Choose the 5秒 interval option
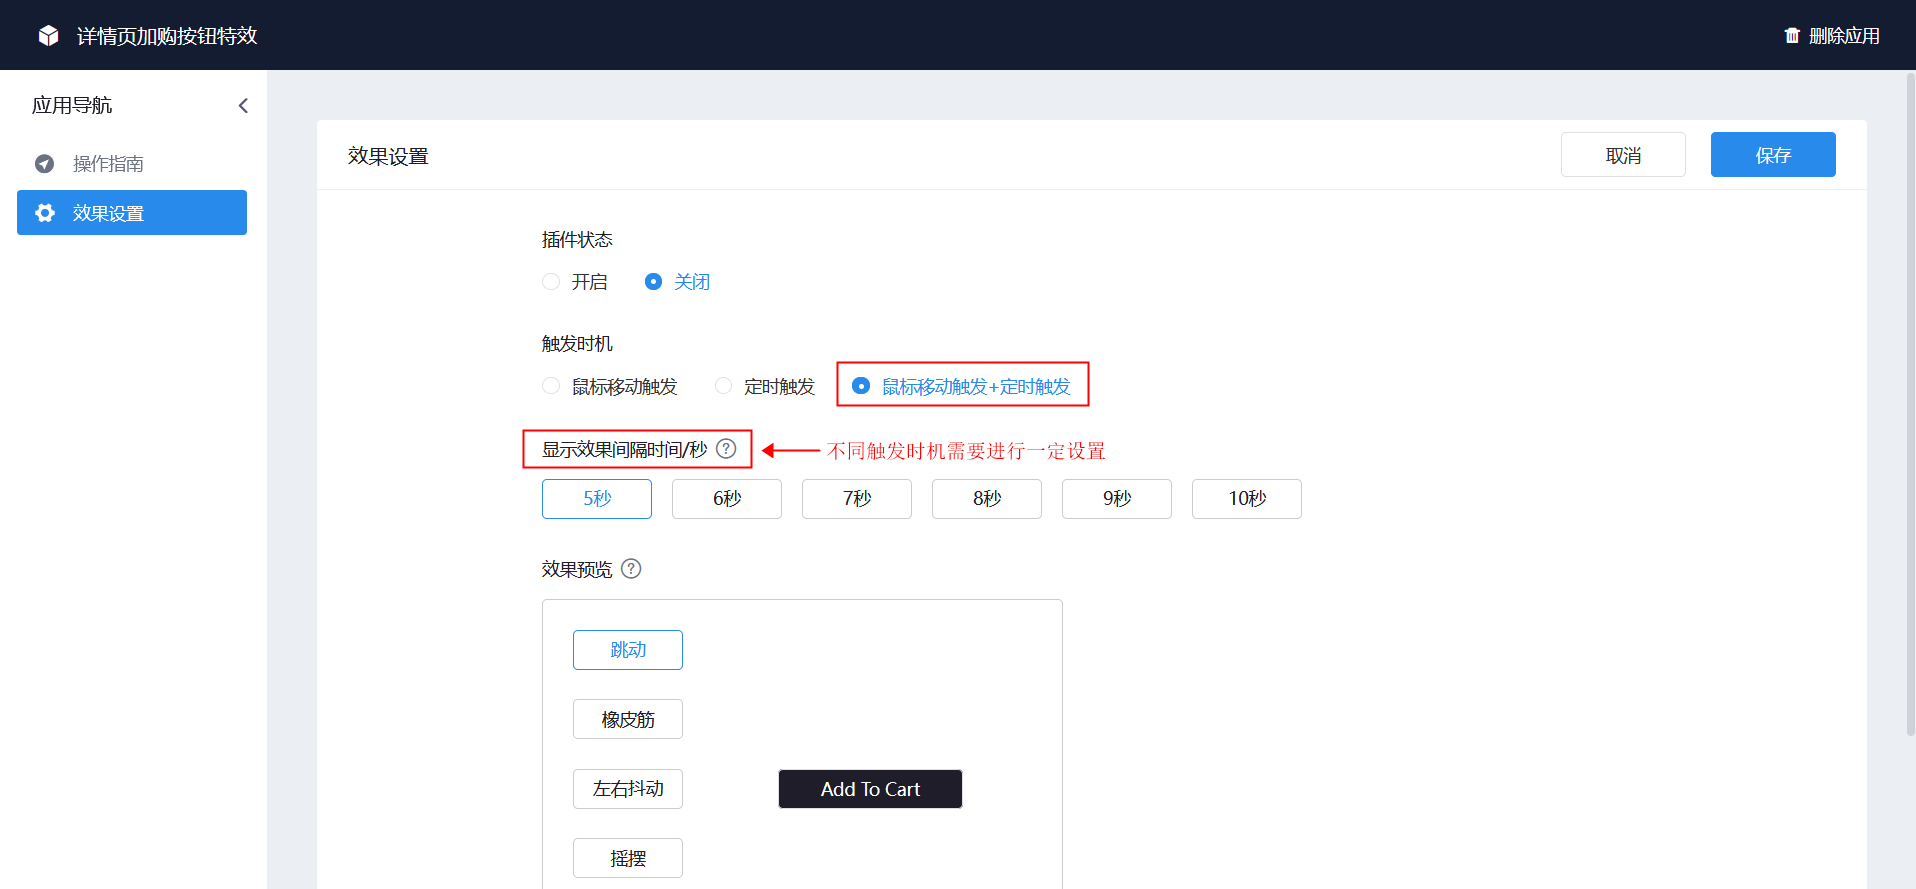The height and width of the screenshot is (889, 1916). (597, 499)
